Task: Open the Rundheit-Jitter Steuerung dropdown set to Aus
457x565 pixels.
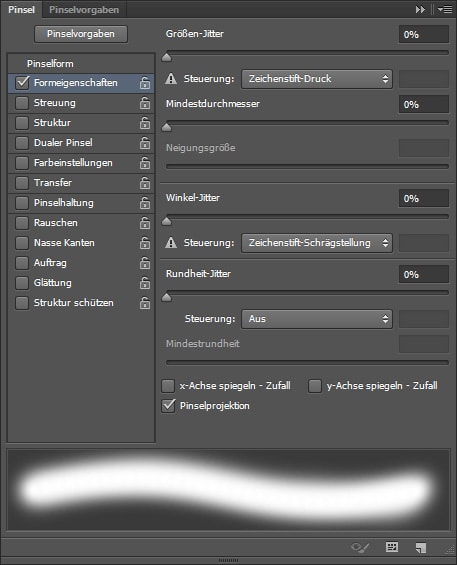Action: point(317,319)
